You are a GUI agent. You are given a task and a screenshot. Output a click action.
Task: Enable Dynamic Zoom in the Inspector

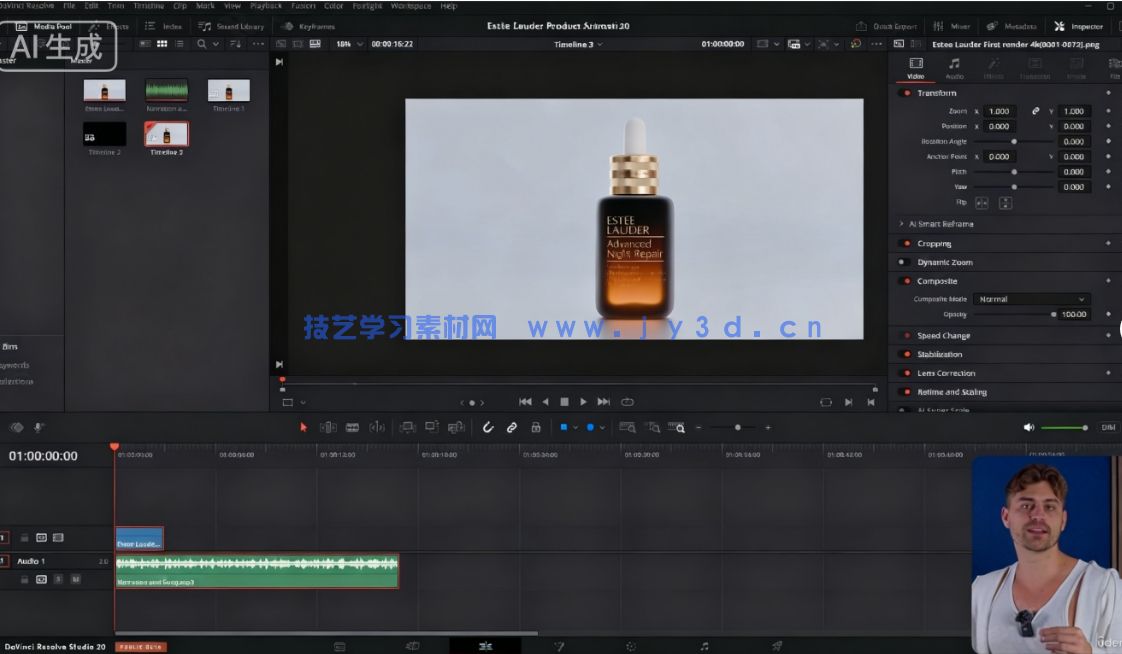coord(904,261)
